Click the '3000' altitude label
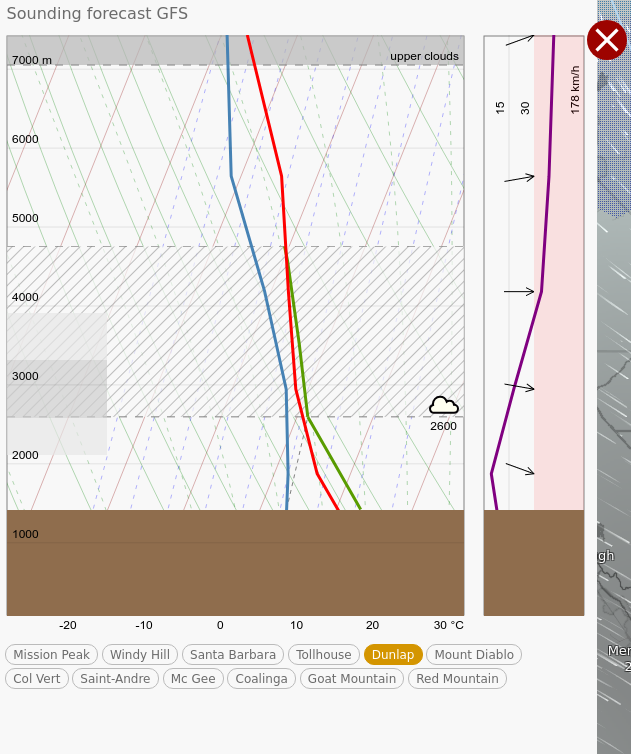This screenshot has height=754, width=631. pyautogui.click(x=25, y=376)
